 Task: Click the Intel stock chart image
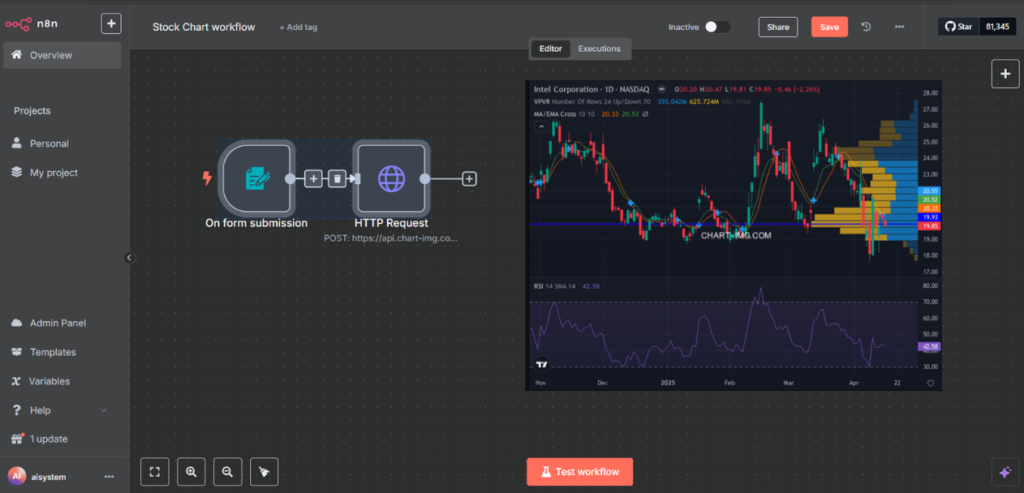[733, 236]
